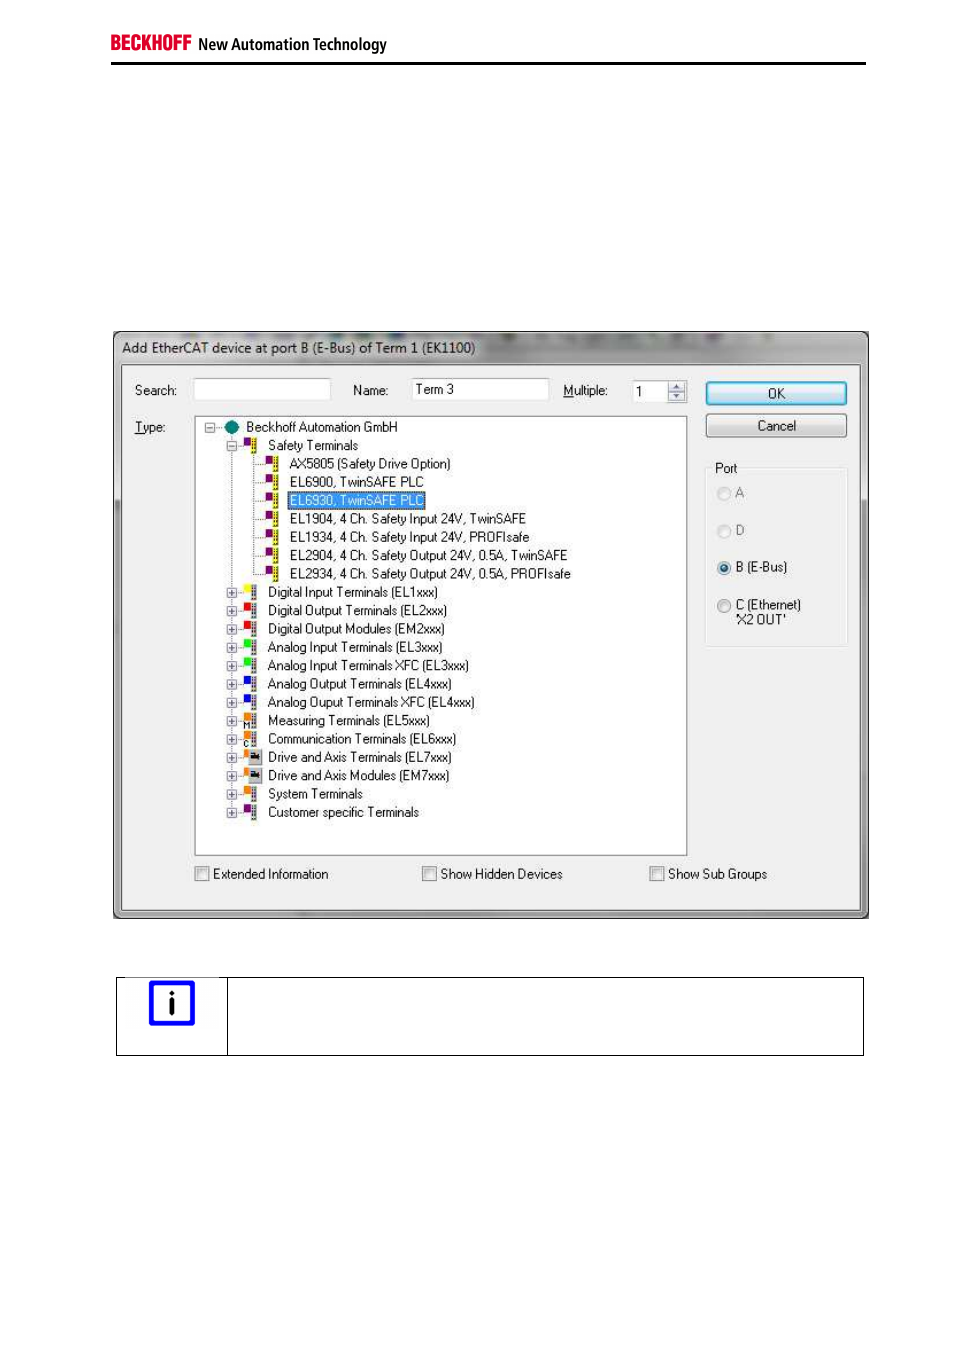This screenshot has height=1351, width=954.
Task: Choose port C (Ethernet) X2 OUT
Action: 724,605
